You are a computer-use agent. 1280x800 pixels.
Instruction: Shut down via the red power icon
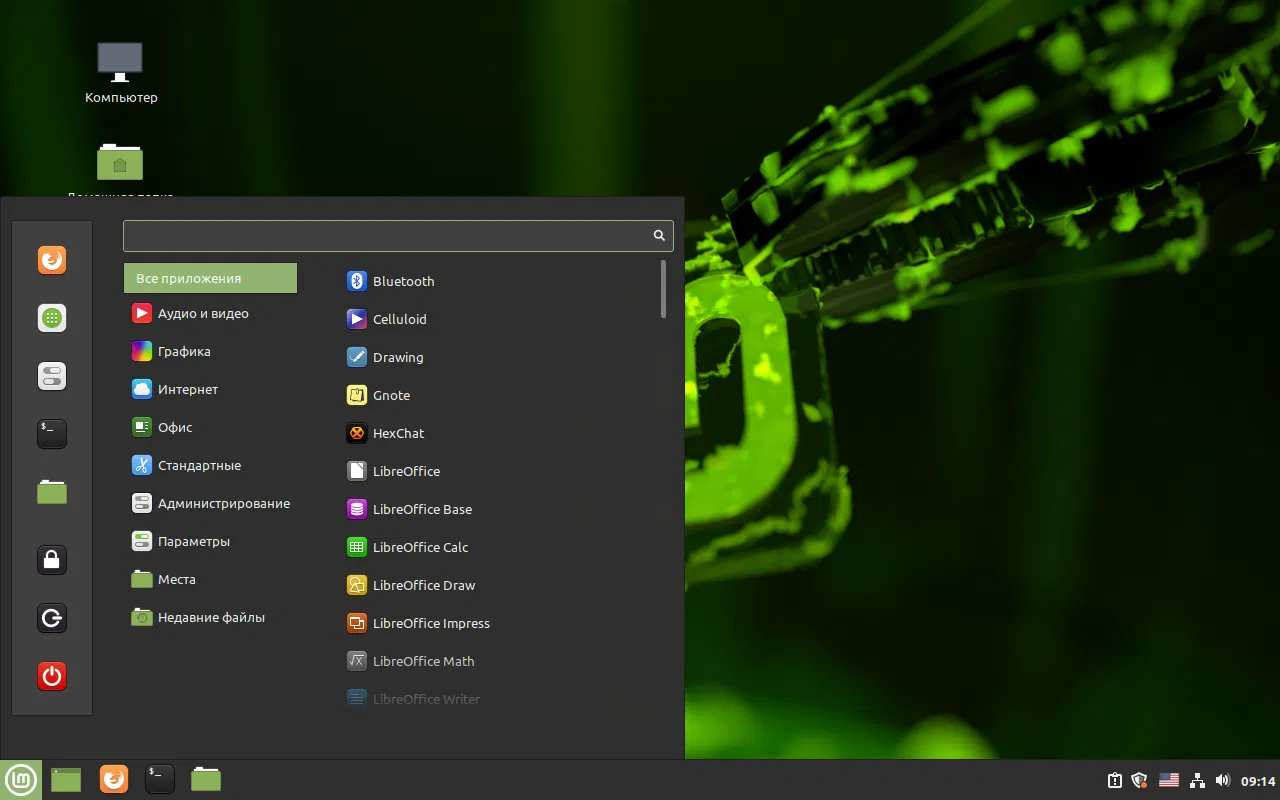[x=51, y=675]
